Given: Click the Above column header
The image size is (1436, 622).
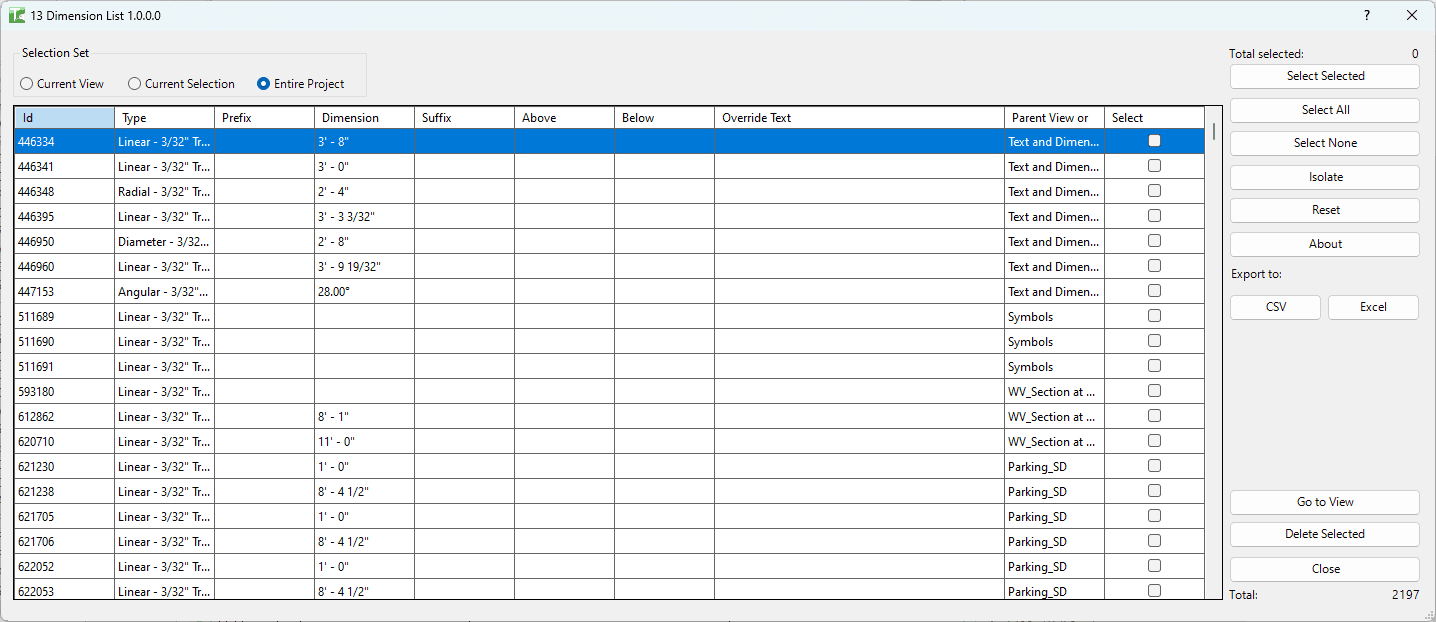Looking at the screenshot, I should (x=565, y=118).
